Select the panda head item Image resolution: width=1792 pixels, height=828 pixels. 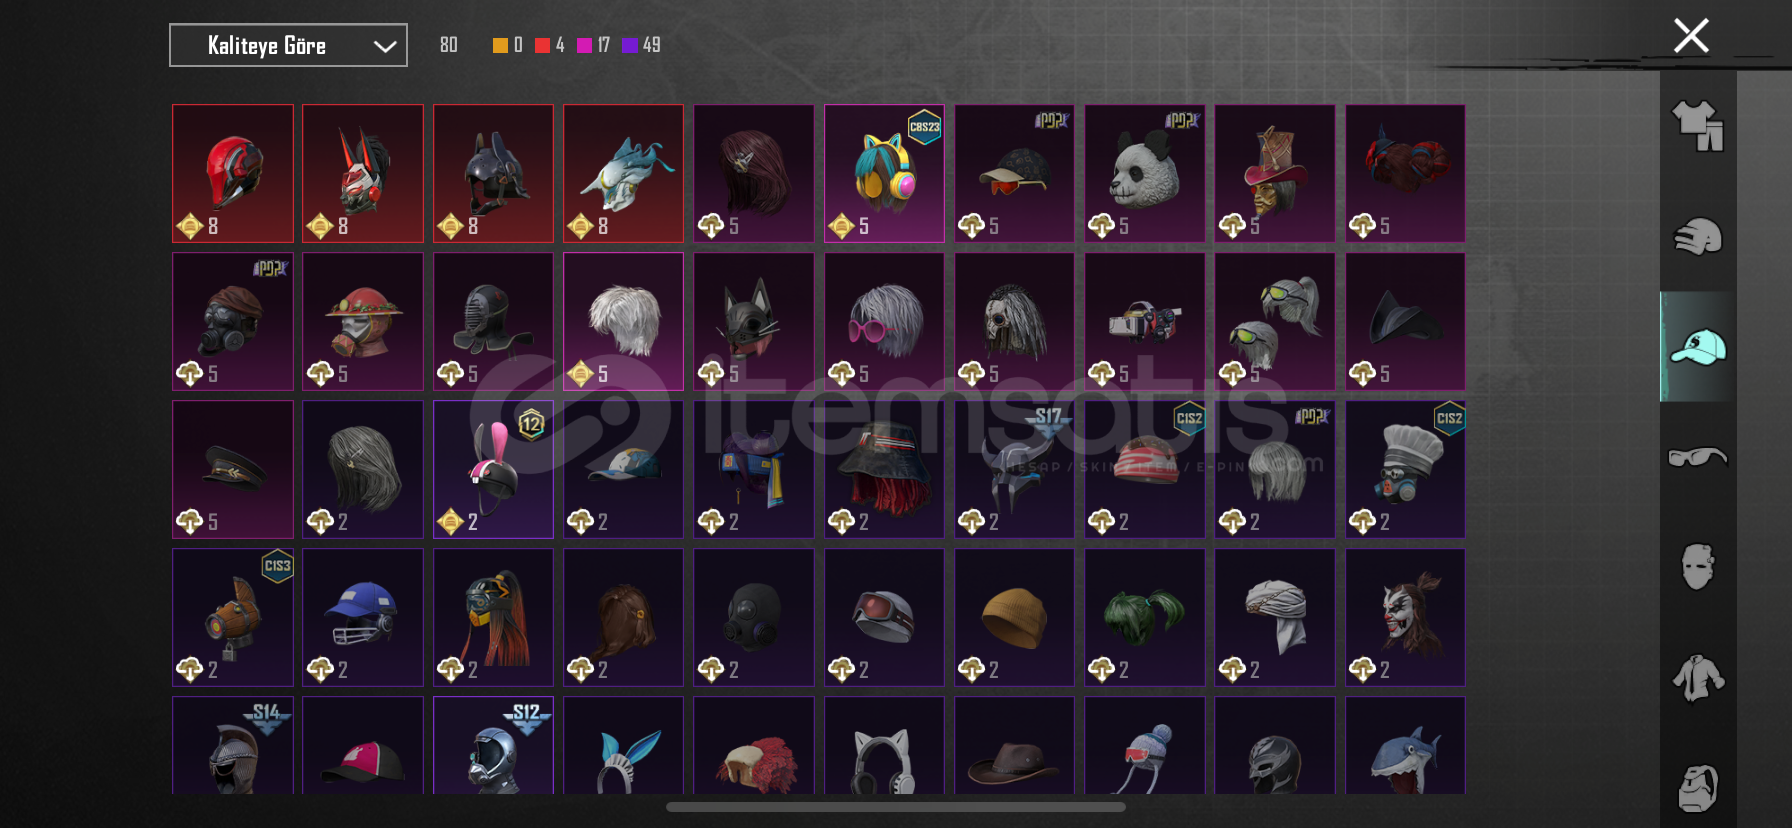pos(1144,173)
